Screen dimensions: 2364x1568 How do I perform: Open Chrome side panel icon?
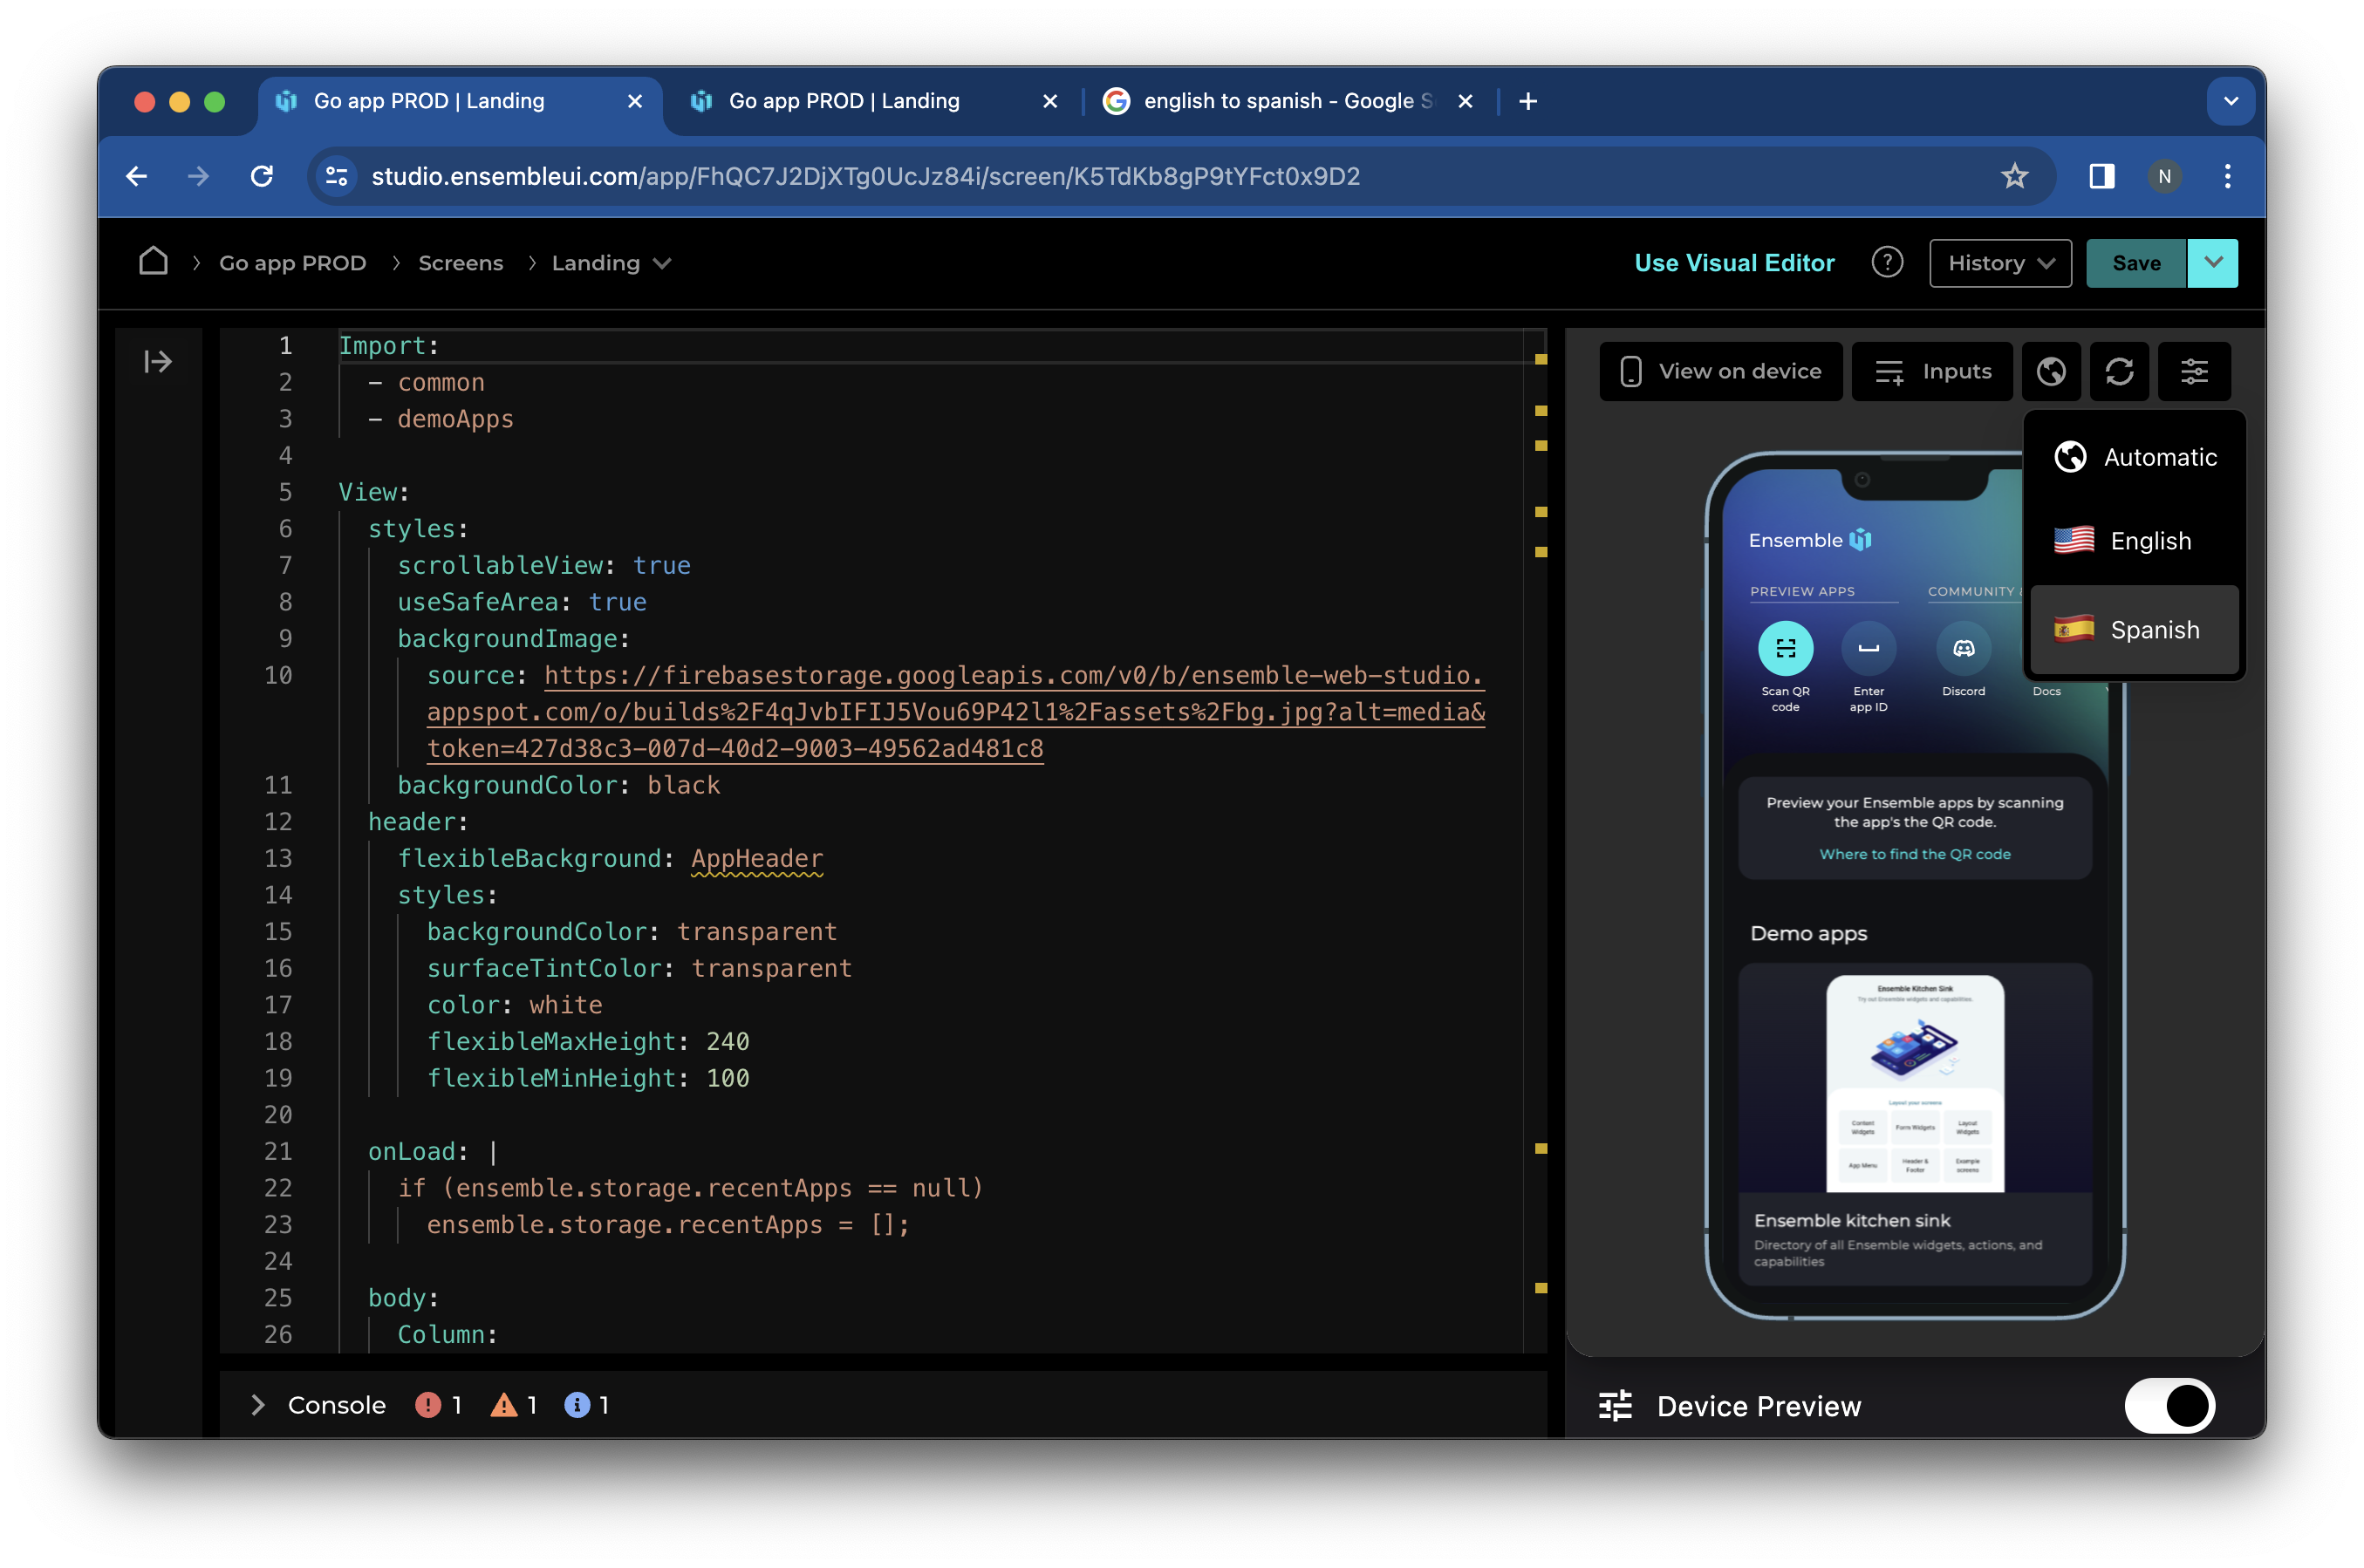[x=2101, y=176]
